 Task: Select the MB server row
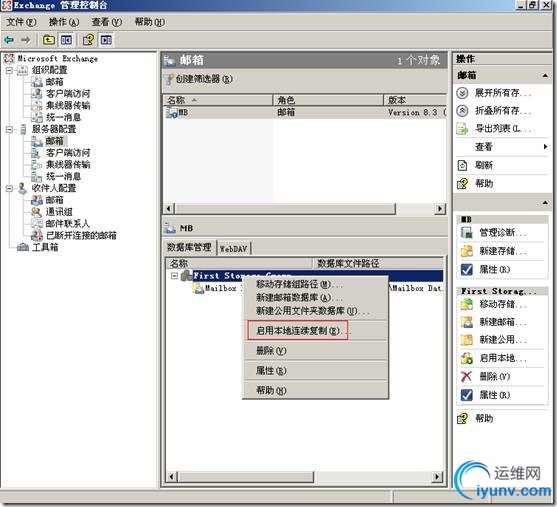(305, 113)
